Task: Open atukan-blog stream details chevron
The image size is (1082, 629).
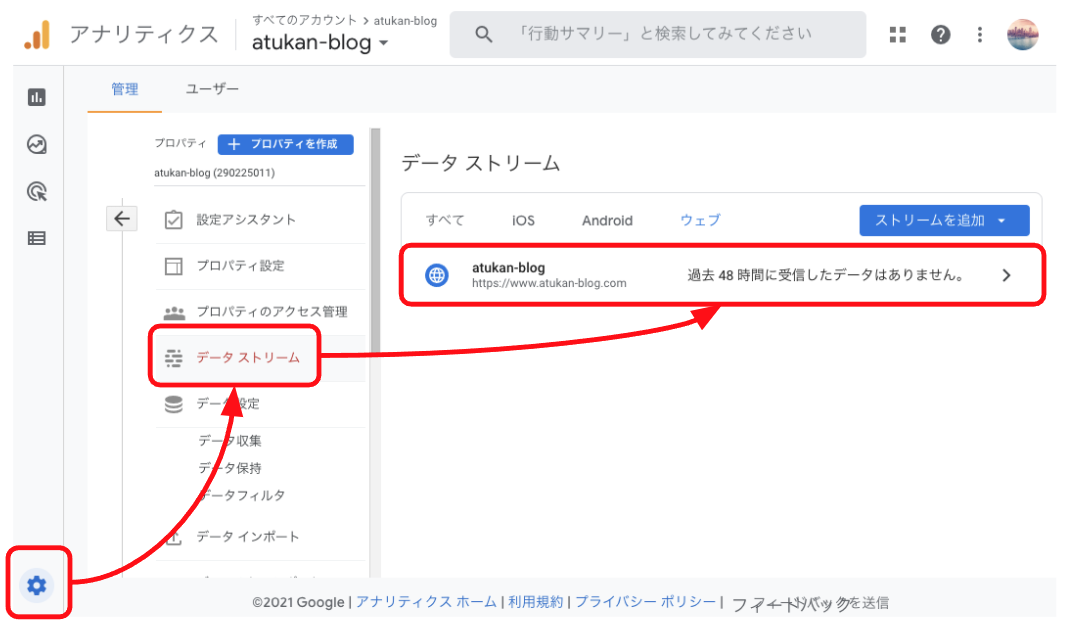Action: [x=1006, y=275]
